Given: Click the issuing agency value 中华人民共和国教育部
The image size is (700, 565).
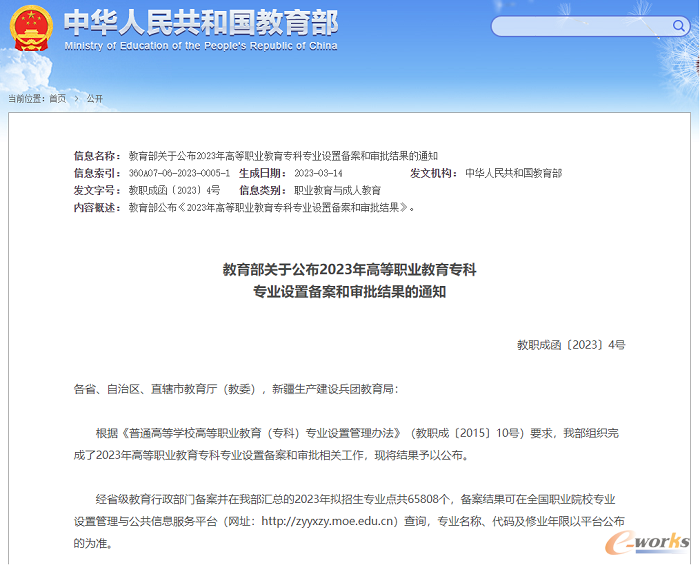Looking at the screenshot, I should pyautogui.click(x=514, y=173).
